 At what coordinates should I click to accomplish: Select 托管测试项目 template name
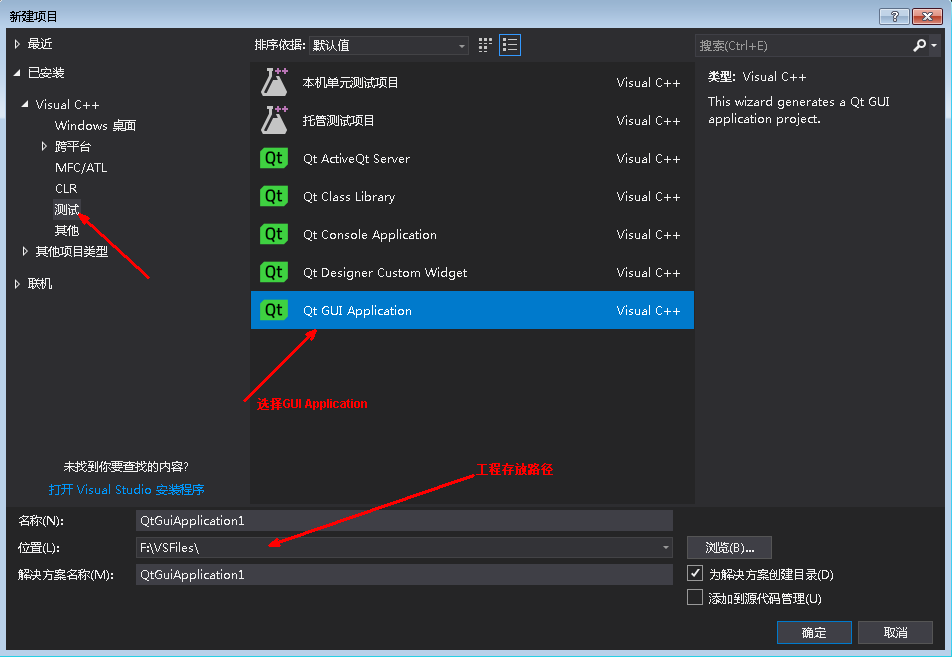[338, 120]
